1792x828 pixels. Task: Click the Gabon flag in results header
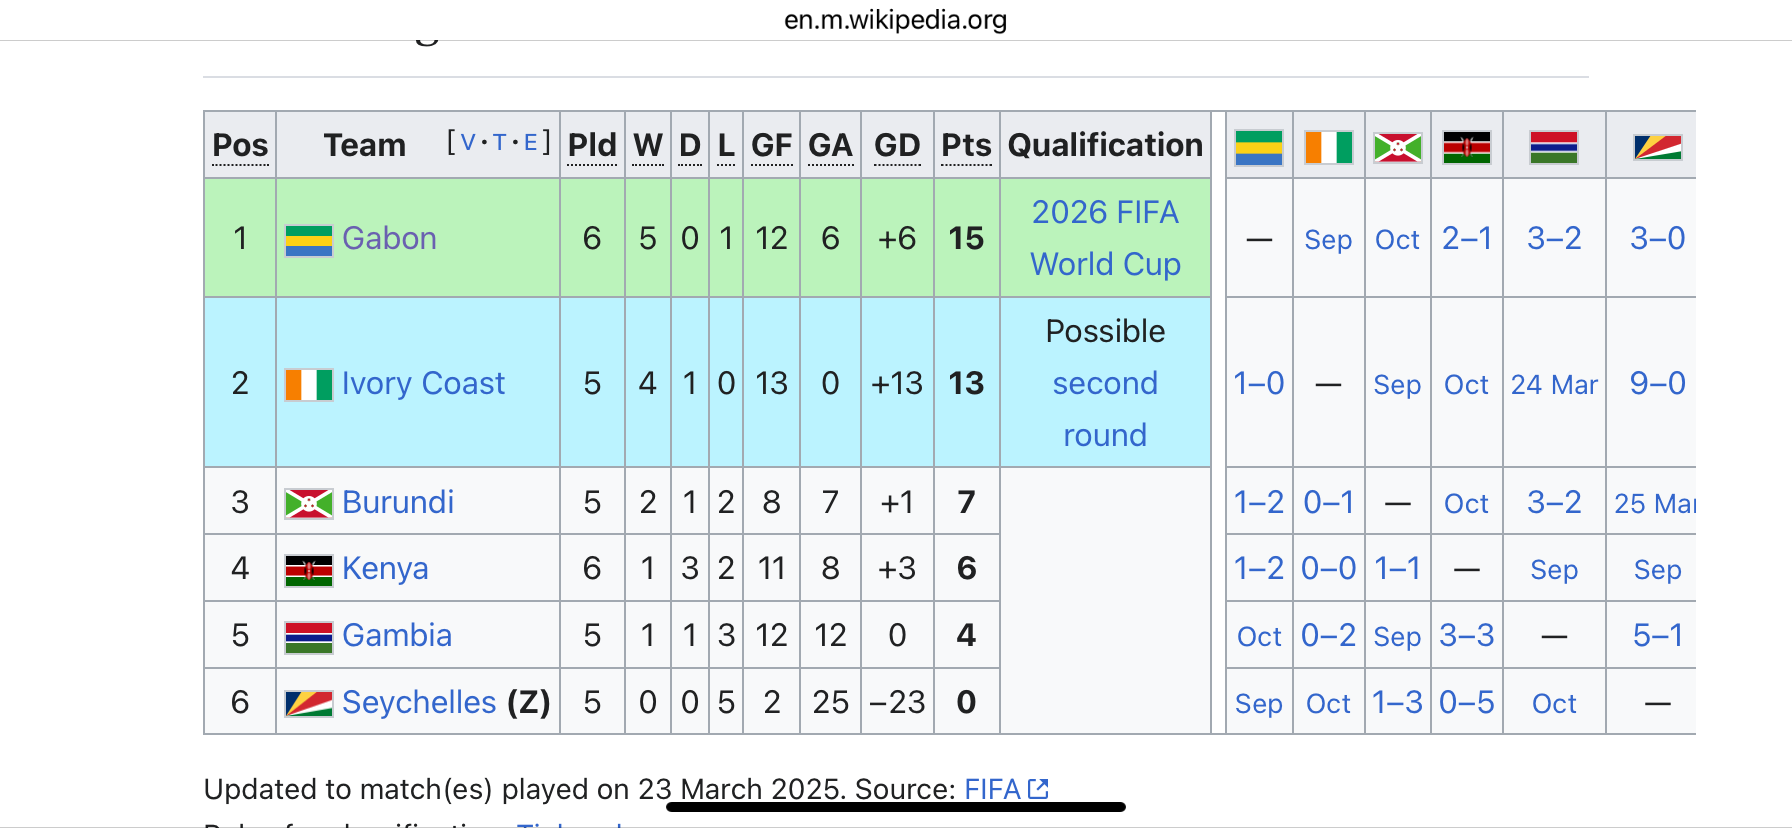[x=1258, y=147]
